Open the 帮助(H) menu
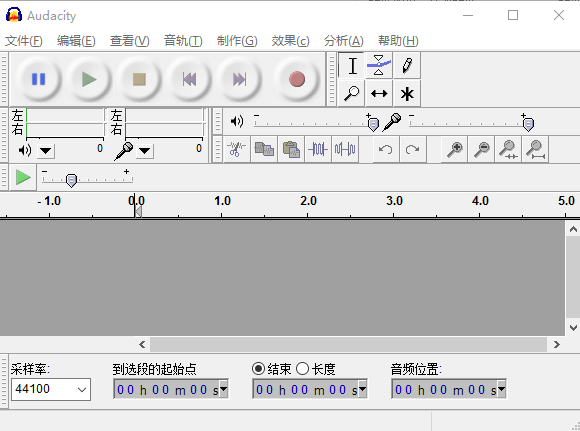This screenshot has width=580, height=431. pos(398,41)
